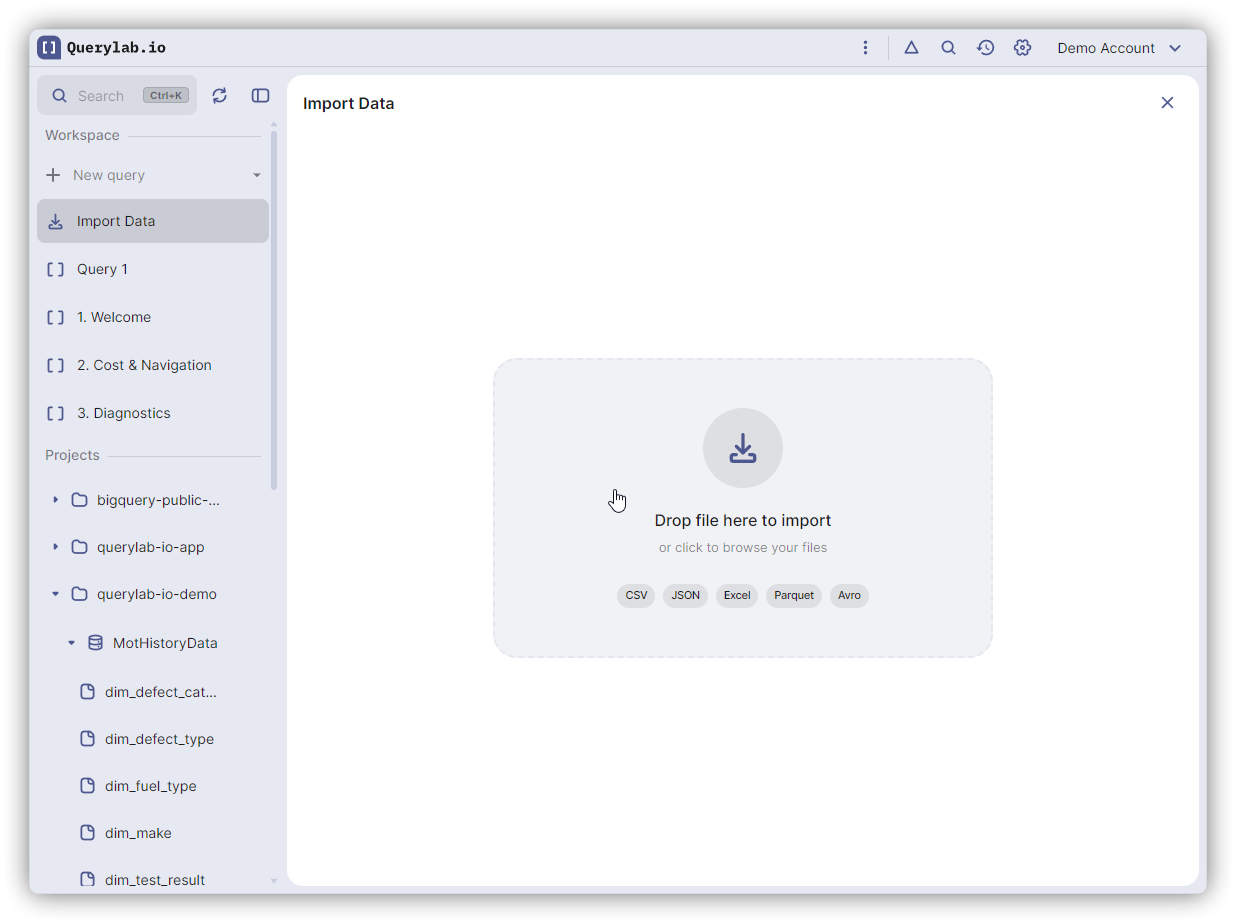This screenshot has height=923, width=1236.
Task: Click the triangle alert icon in header
Action: click(x=911, y=48)
